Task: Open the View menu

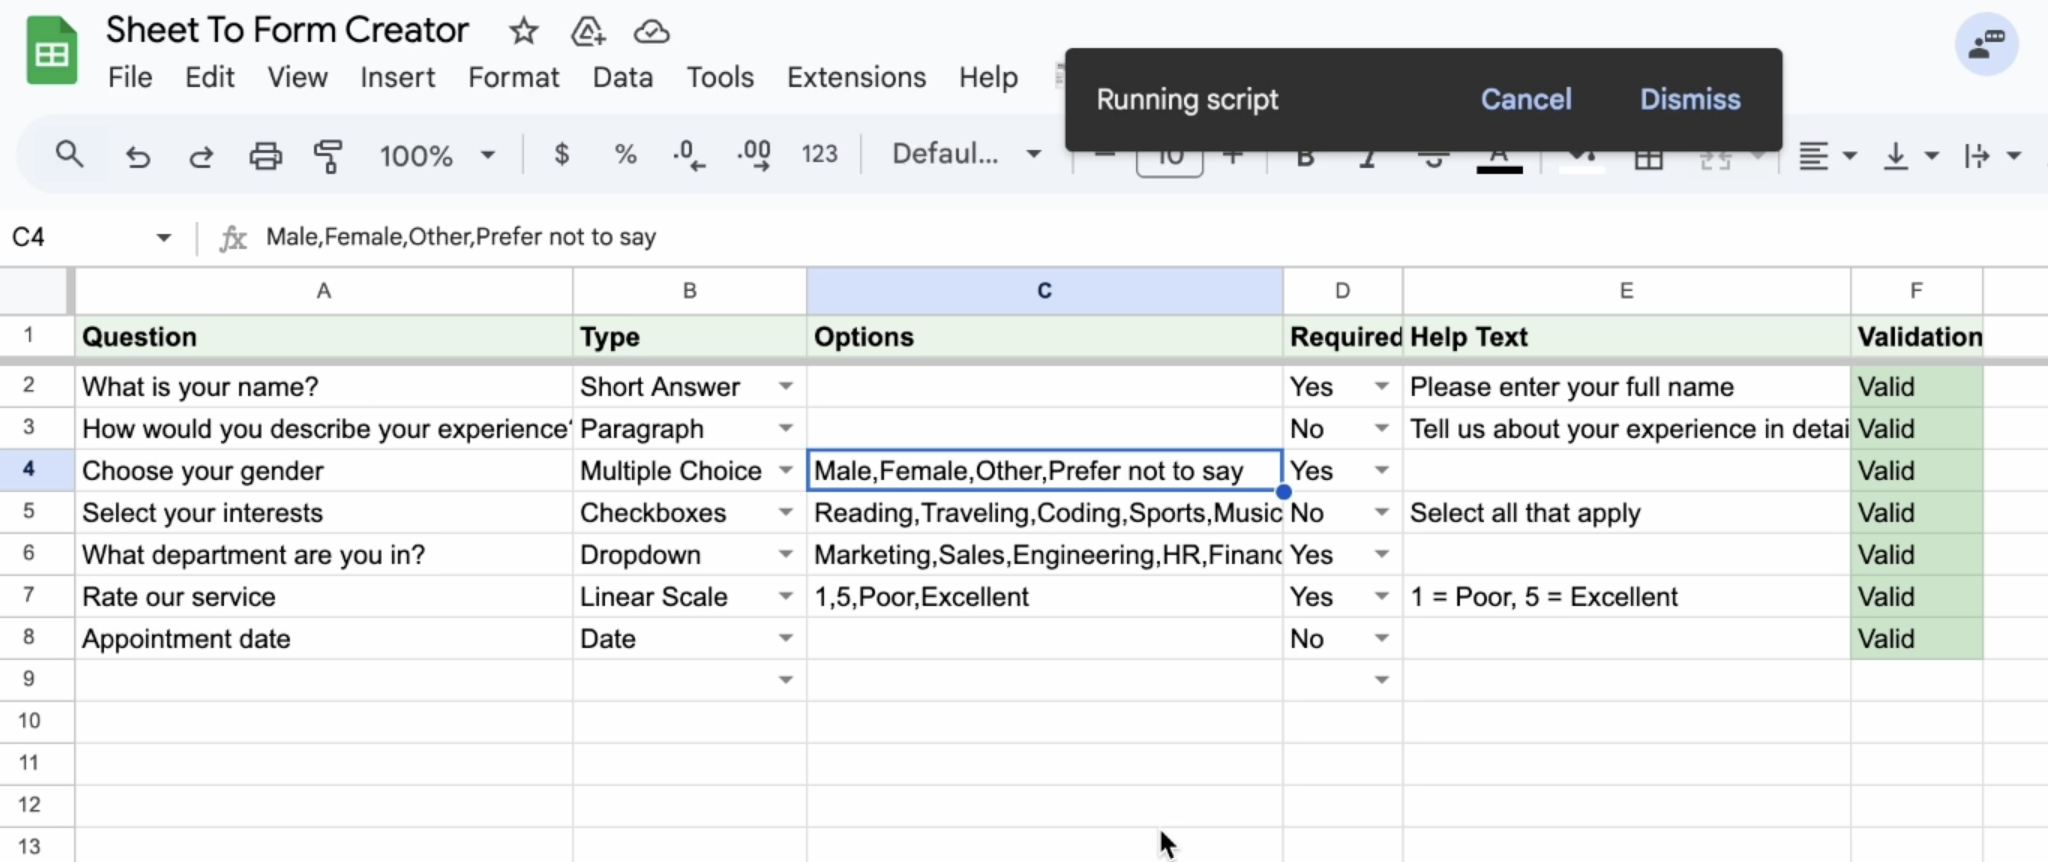Action: (x=297, y=78)
